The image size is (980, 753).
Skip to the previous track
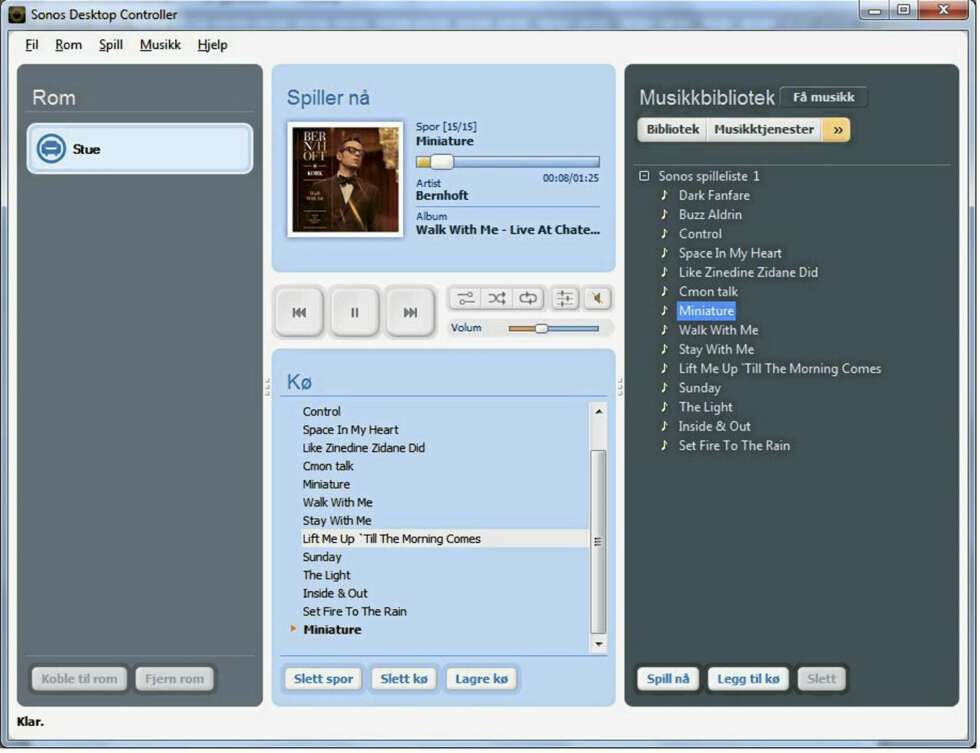[x=299, y=312]
